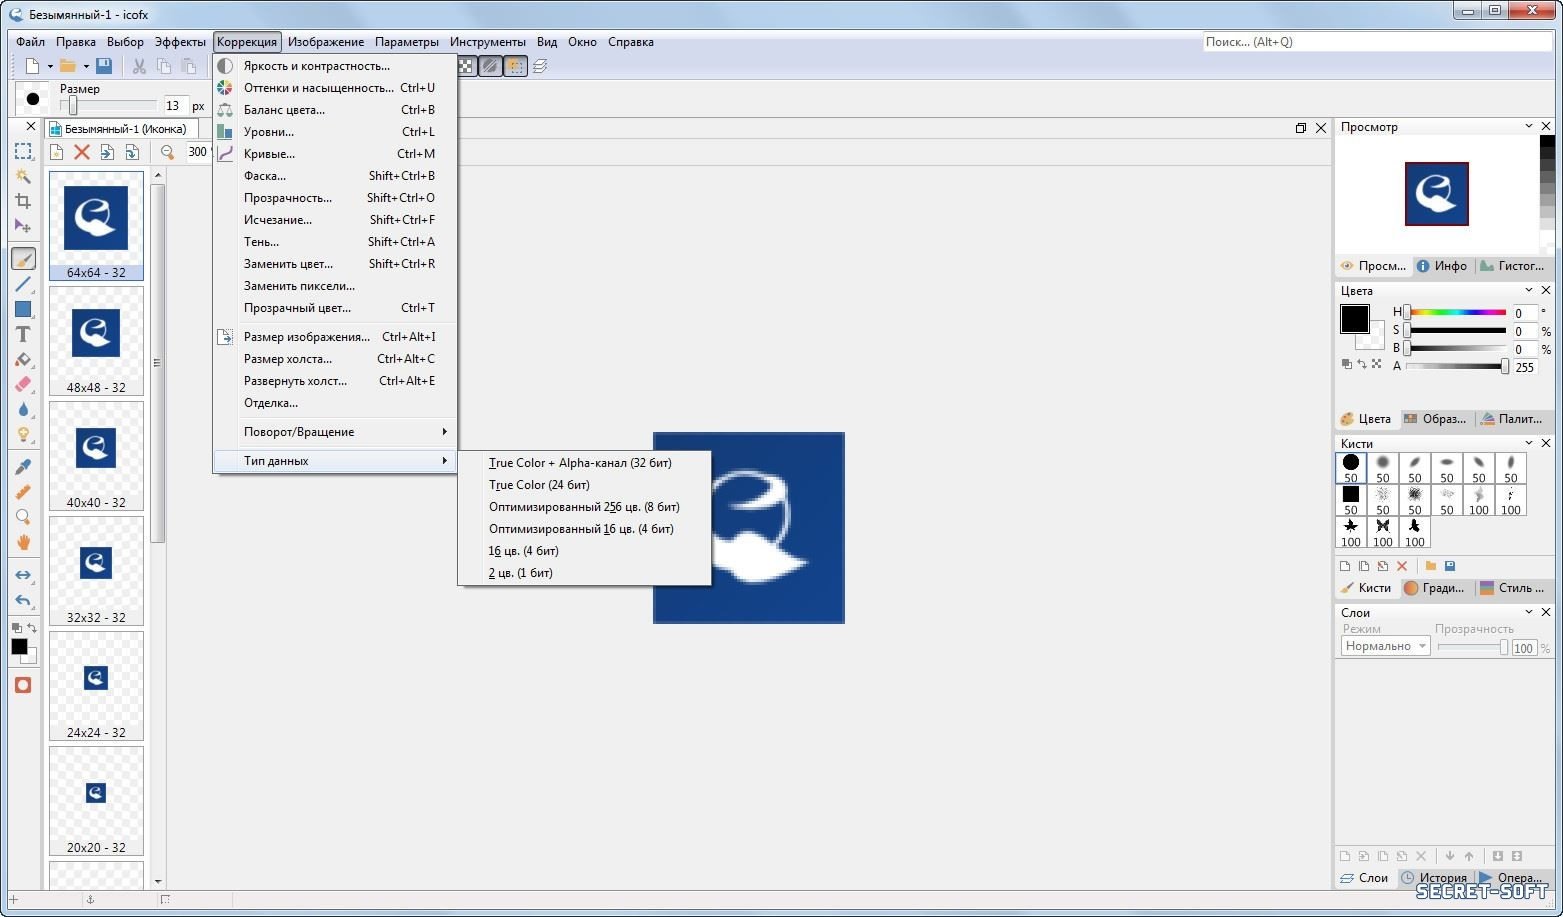Select the Text tool in the toolbox
The height and width of the screenshot is (917, 1563).
[x=23, y=334]
